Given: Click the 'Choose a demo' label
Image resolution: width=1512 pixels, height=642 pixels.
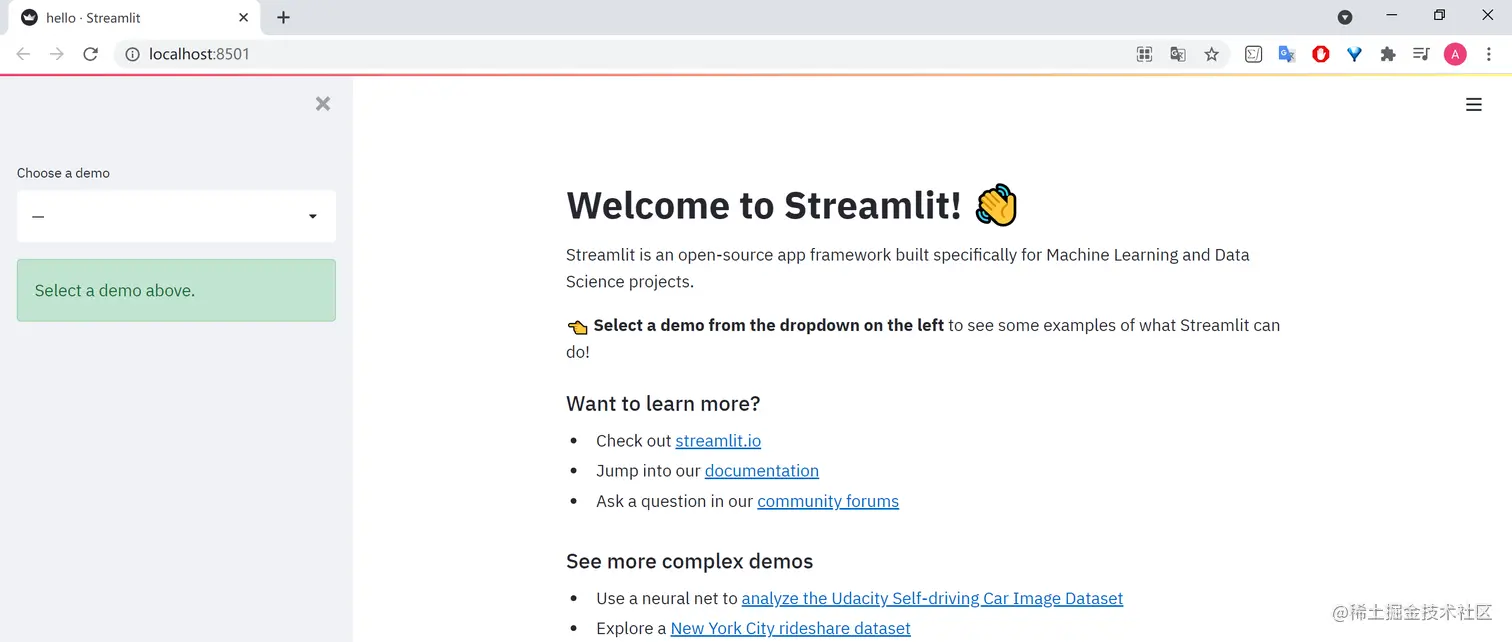Looking at the screenshot, I should pyautogui.click(x=63, y=173).
